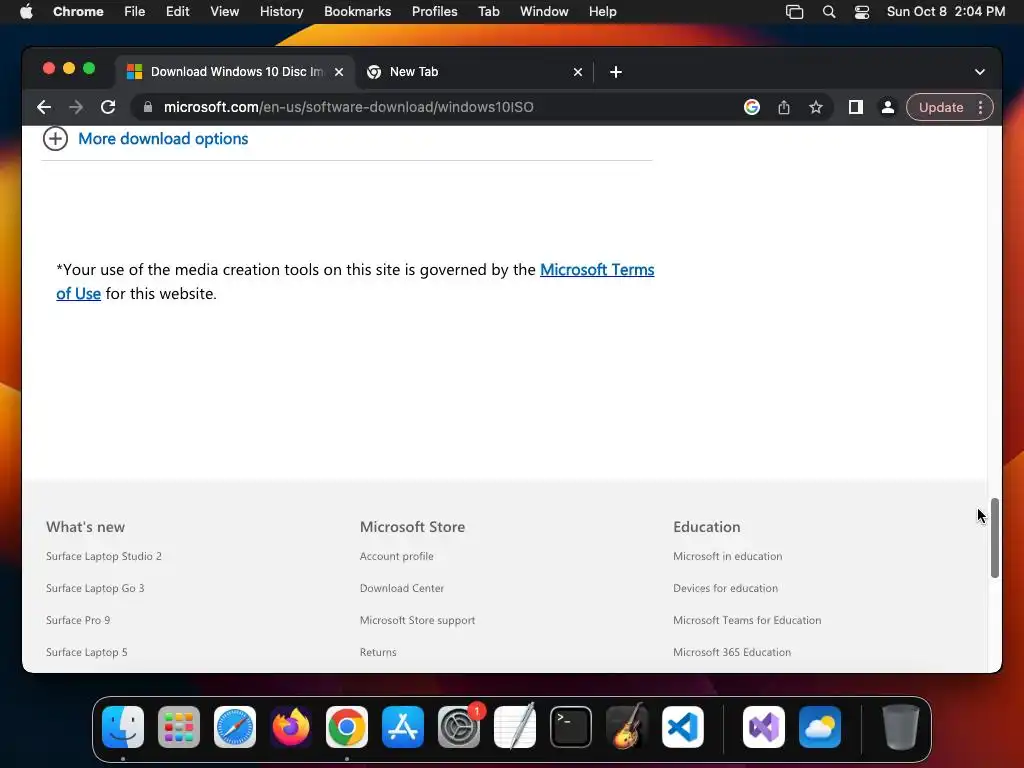Close the Download Windows 10 tab
Viewport: 1024px width, 768px height.
click(x=339, y=72)
